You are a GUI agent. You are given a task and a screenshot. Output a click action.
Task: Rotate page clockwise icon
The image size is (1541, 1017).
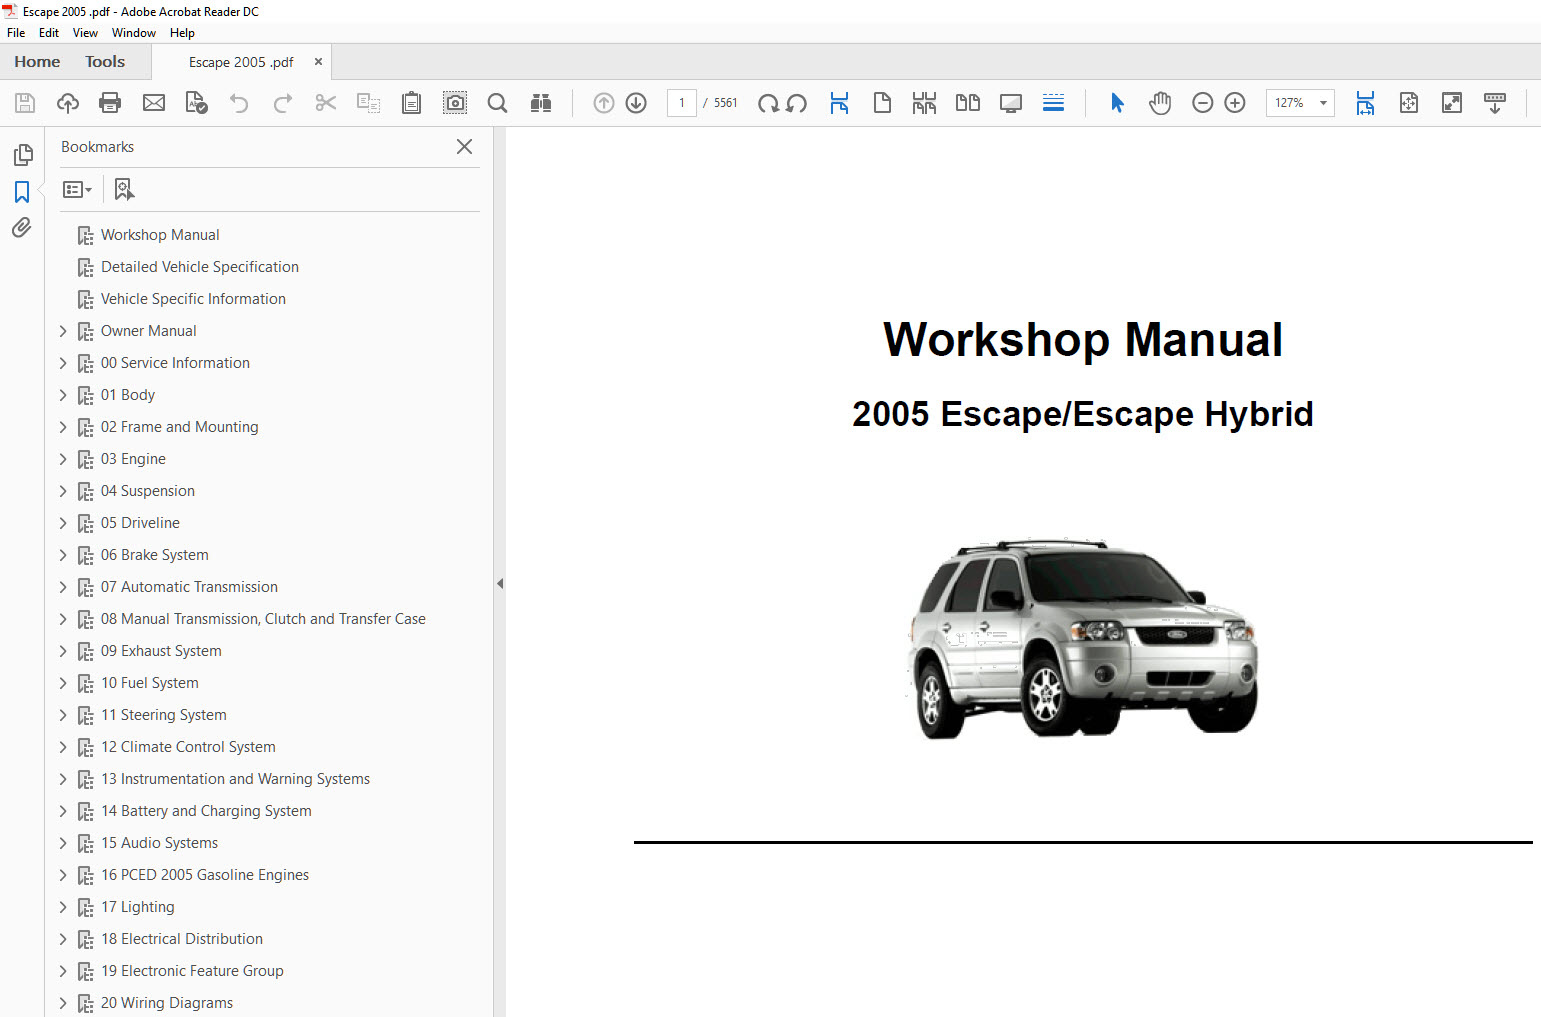768,103
